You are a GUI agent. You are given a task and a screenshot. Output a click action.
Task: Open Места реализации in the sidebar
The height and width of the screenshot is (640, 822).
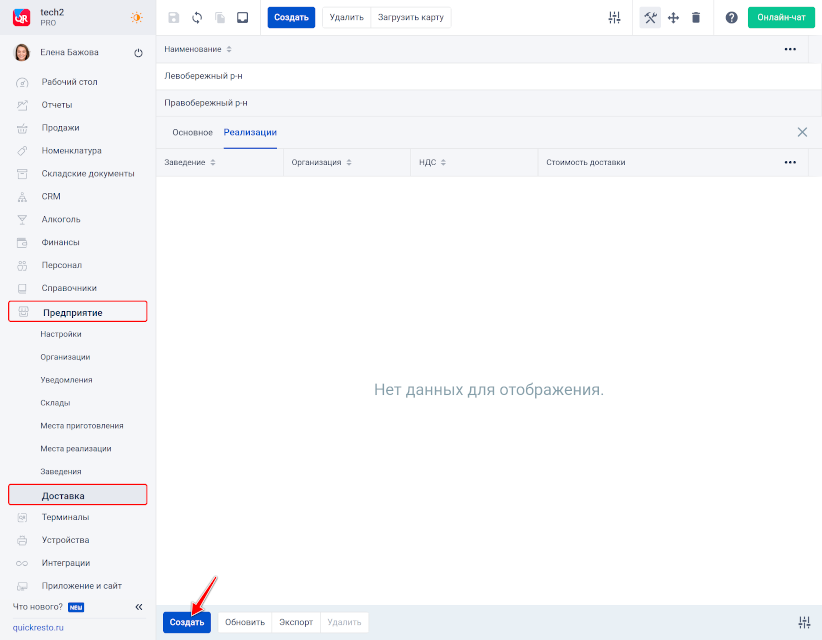[x=76, y=448]
